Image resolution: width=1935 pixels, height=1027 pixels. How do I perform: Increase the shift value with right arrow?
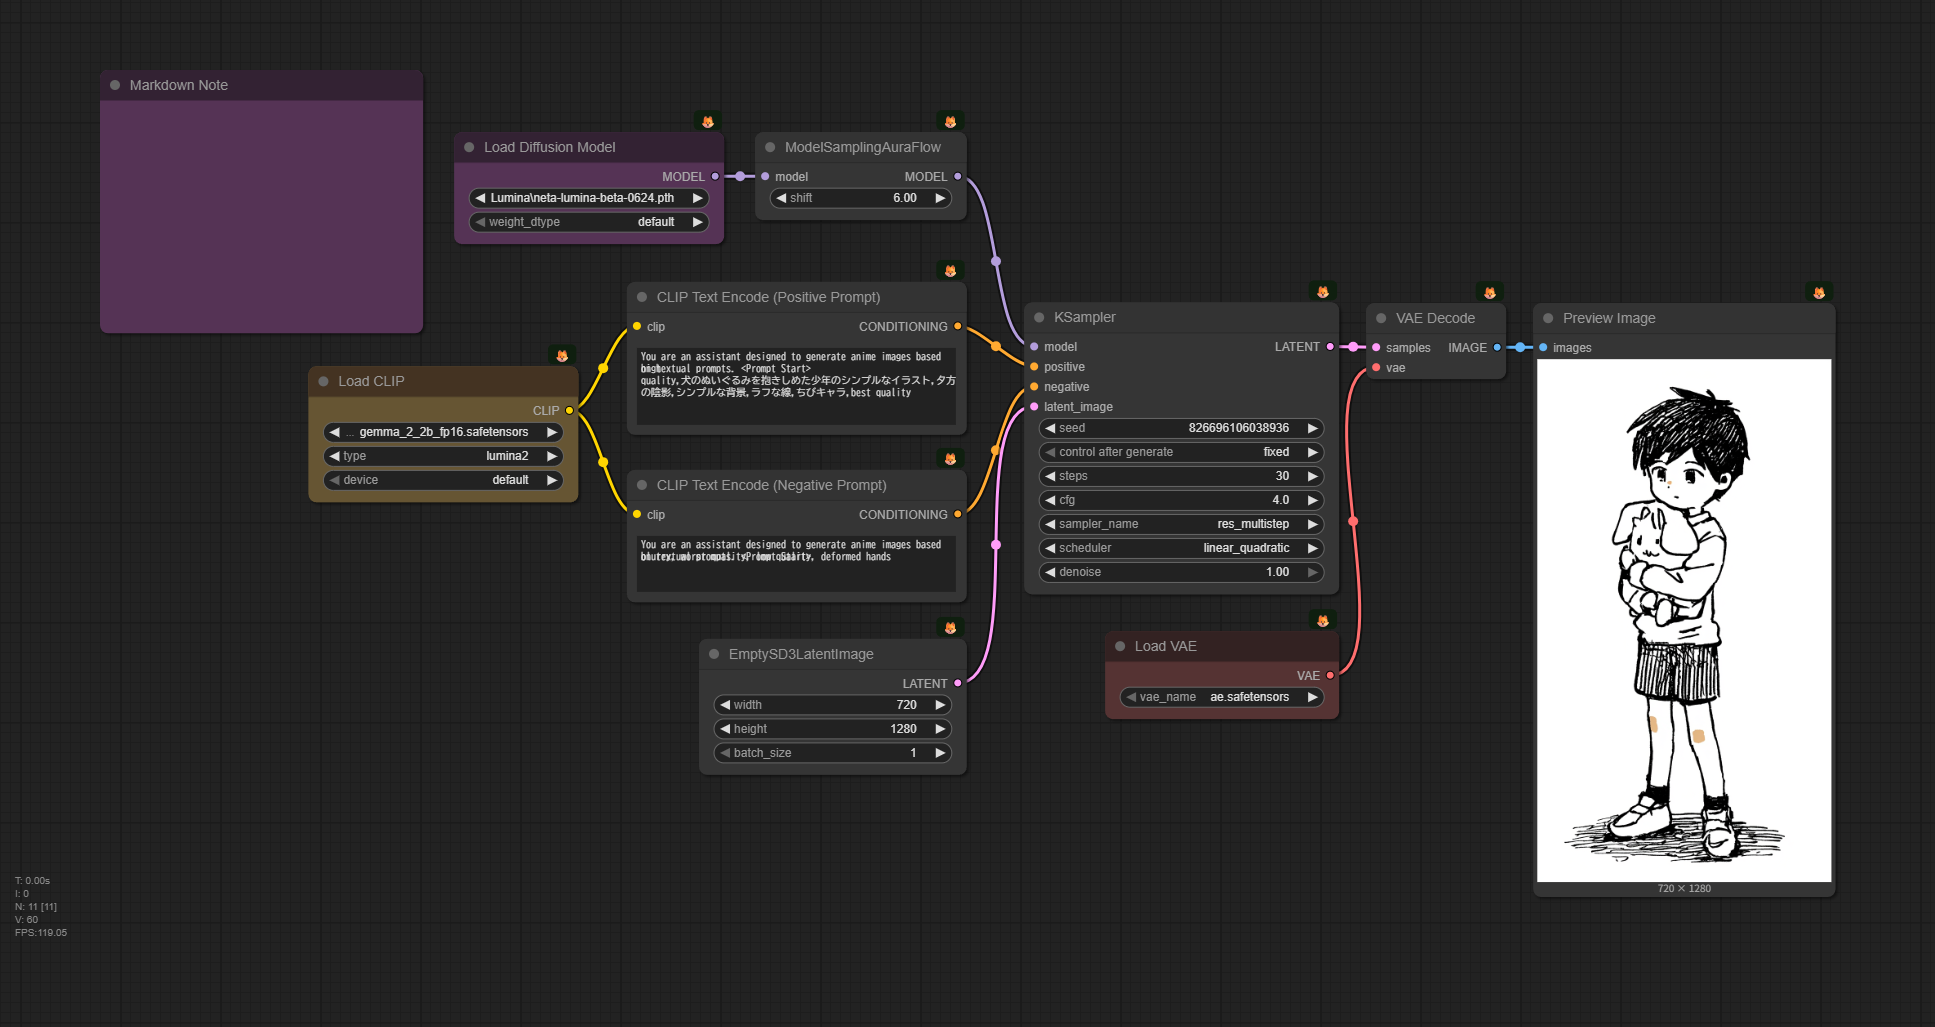(x=940, y=198)
